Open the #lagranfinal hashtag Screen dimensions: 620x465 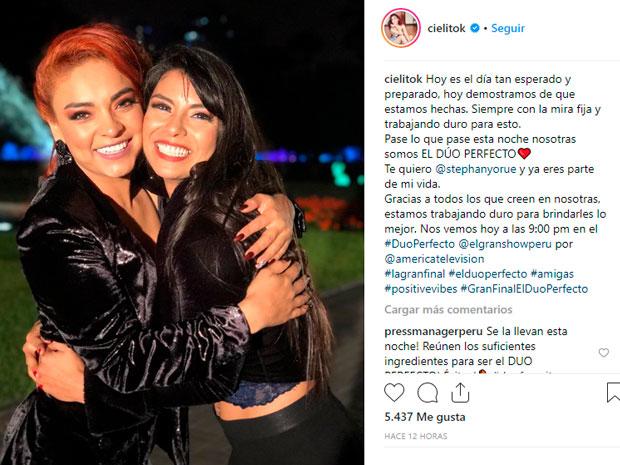[414, 274]
